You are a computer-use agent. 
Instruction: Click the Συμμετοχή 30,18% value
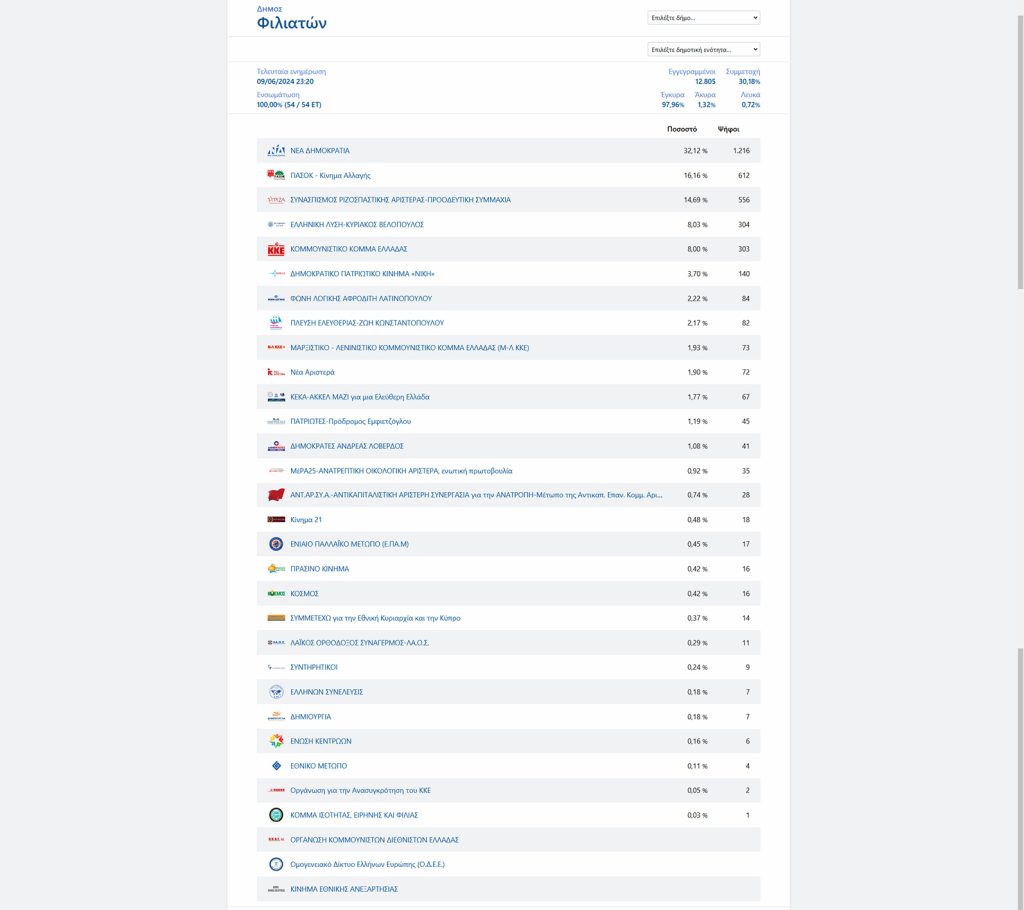tap(749, 82)
